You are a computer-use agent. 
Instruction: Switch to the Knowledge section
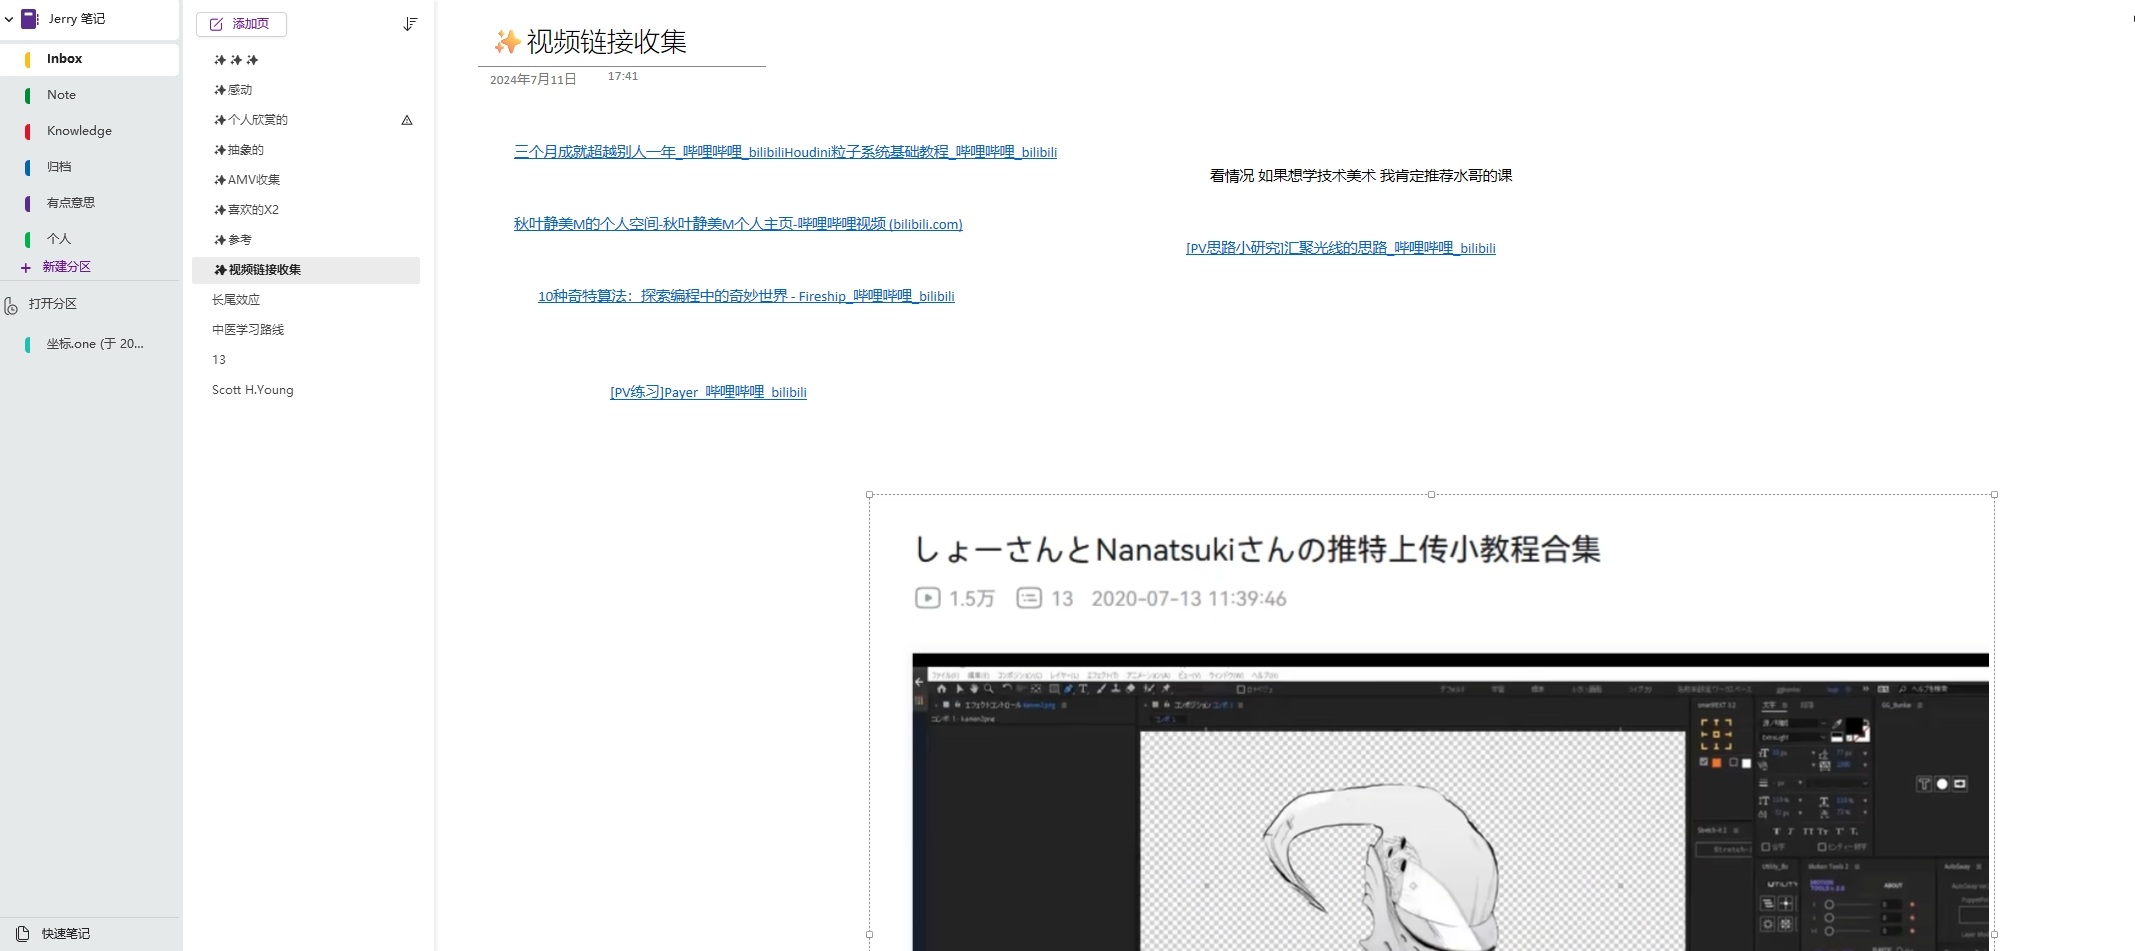pos(79,131)
